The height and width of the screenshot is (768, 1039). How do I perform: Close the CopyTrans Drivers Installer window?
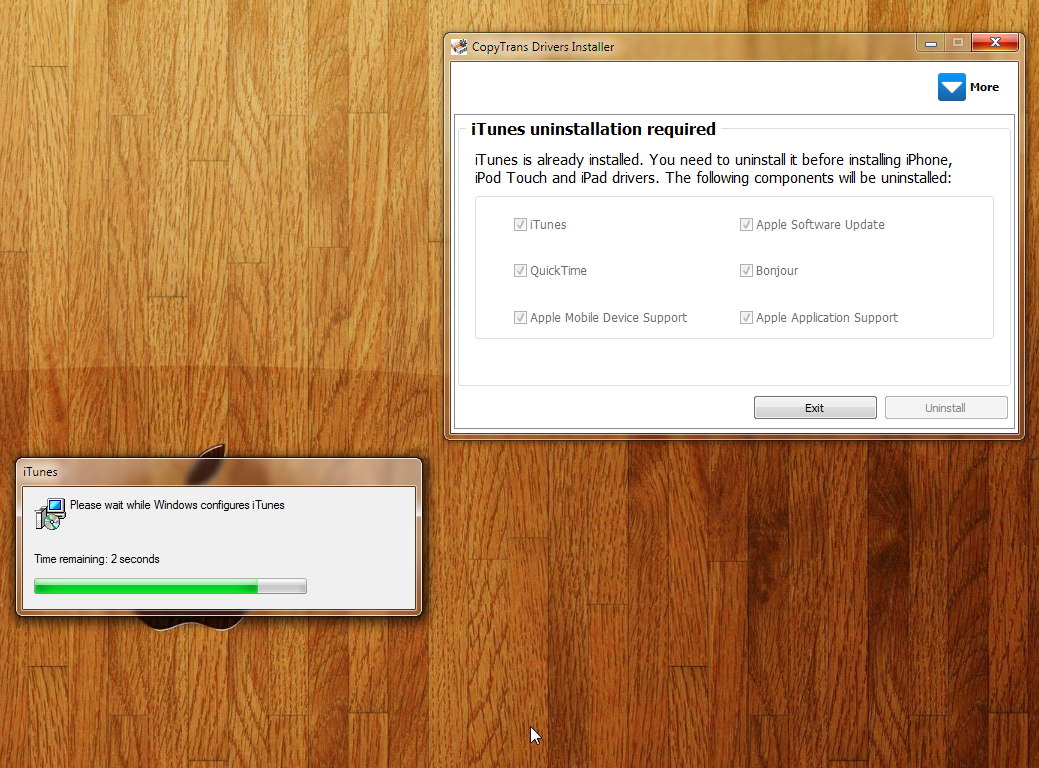[x=995, y=43]
